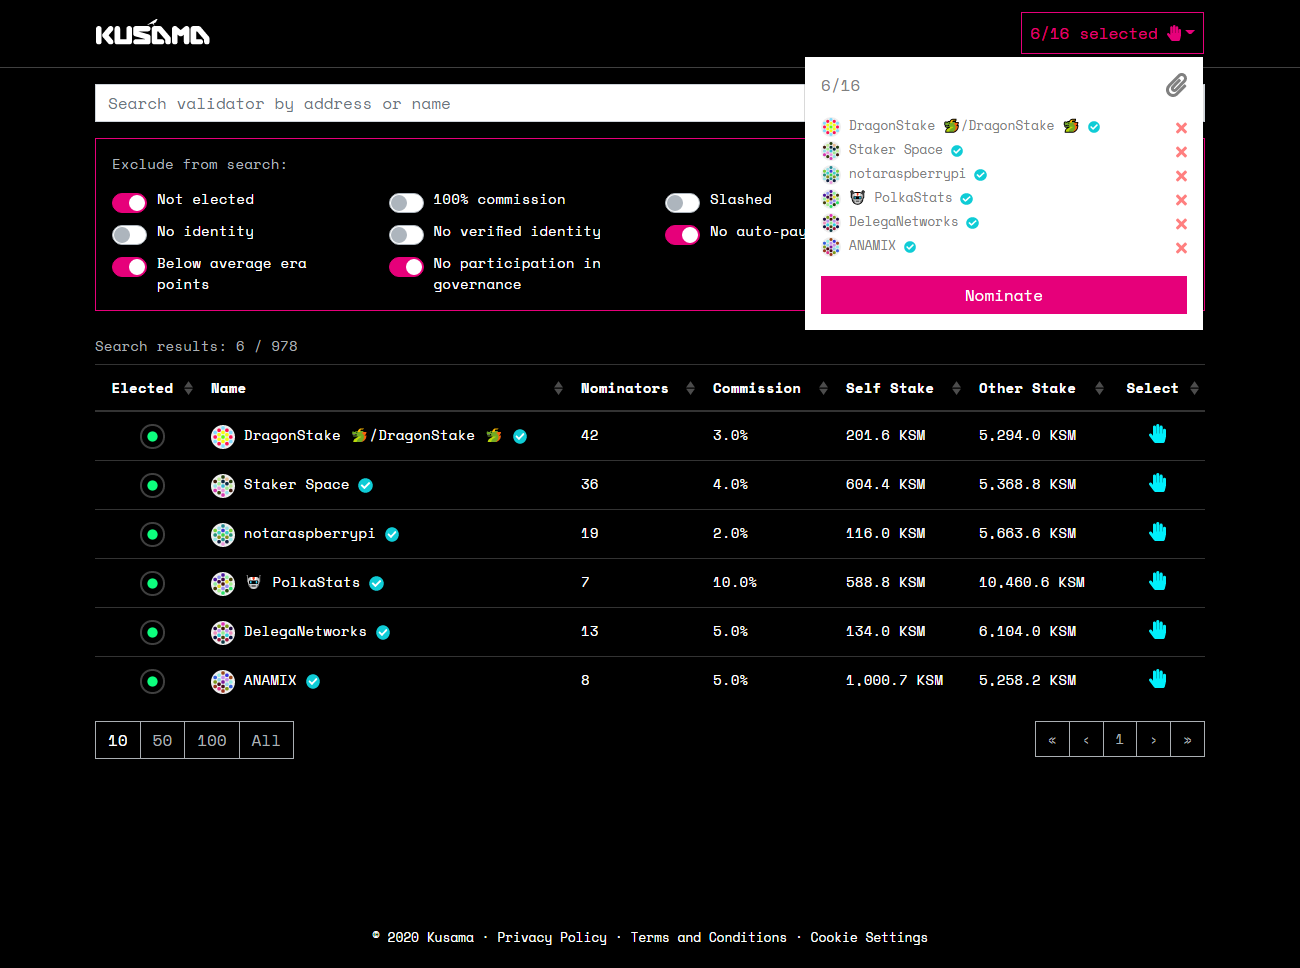This screenshot has width=1300, height=968.
Task: Show 100 results per page
Action: click(212, 740)
